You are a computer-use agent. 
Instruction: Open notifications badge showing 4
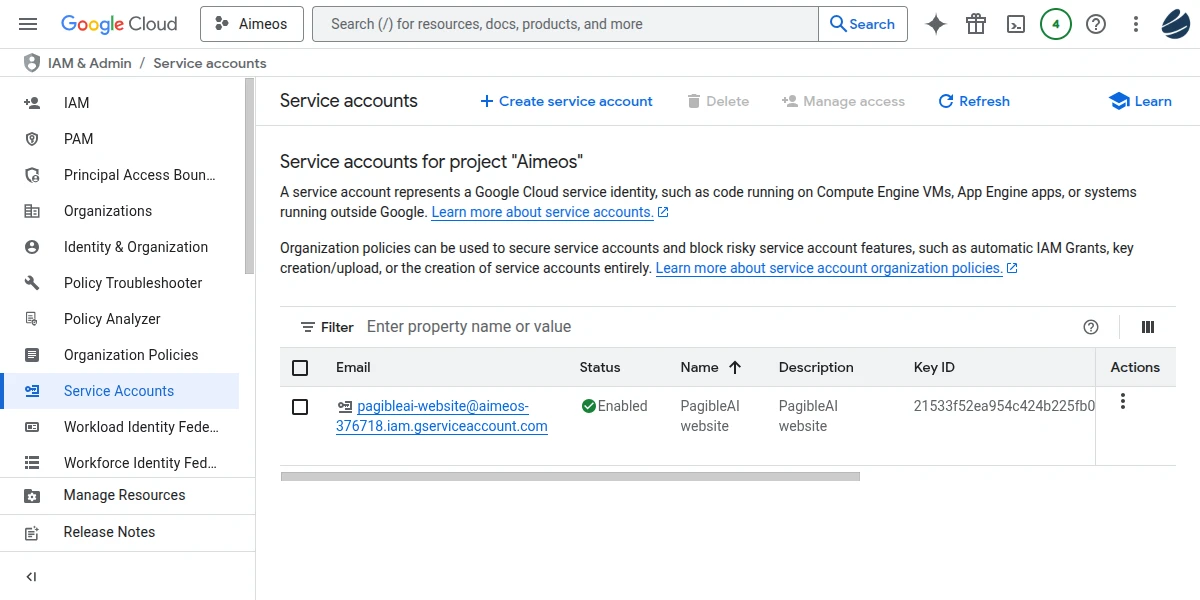tap(1056, 24)
